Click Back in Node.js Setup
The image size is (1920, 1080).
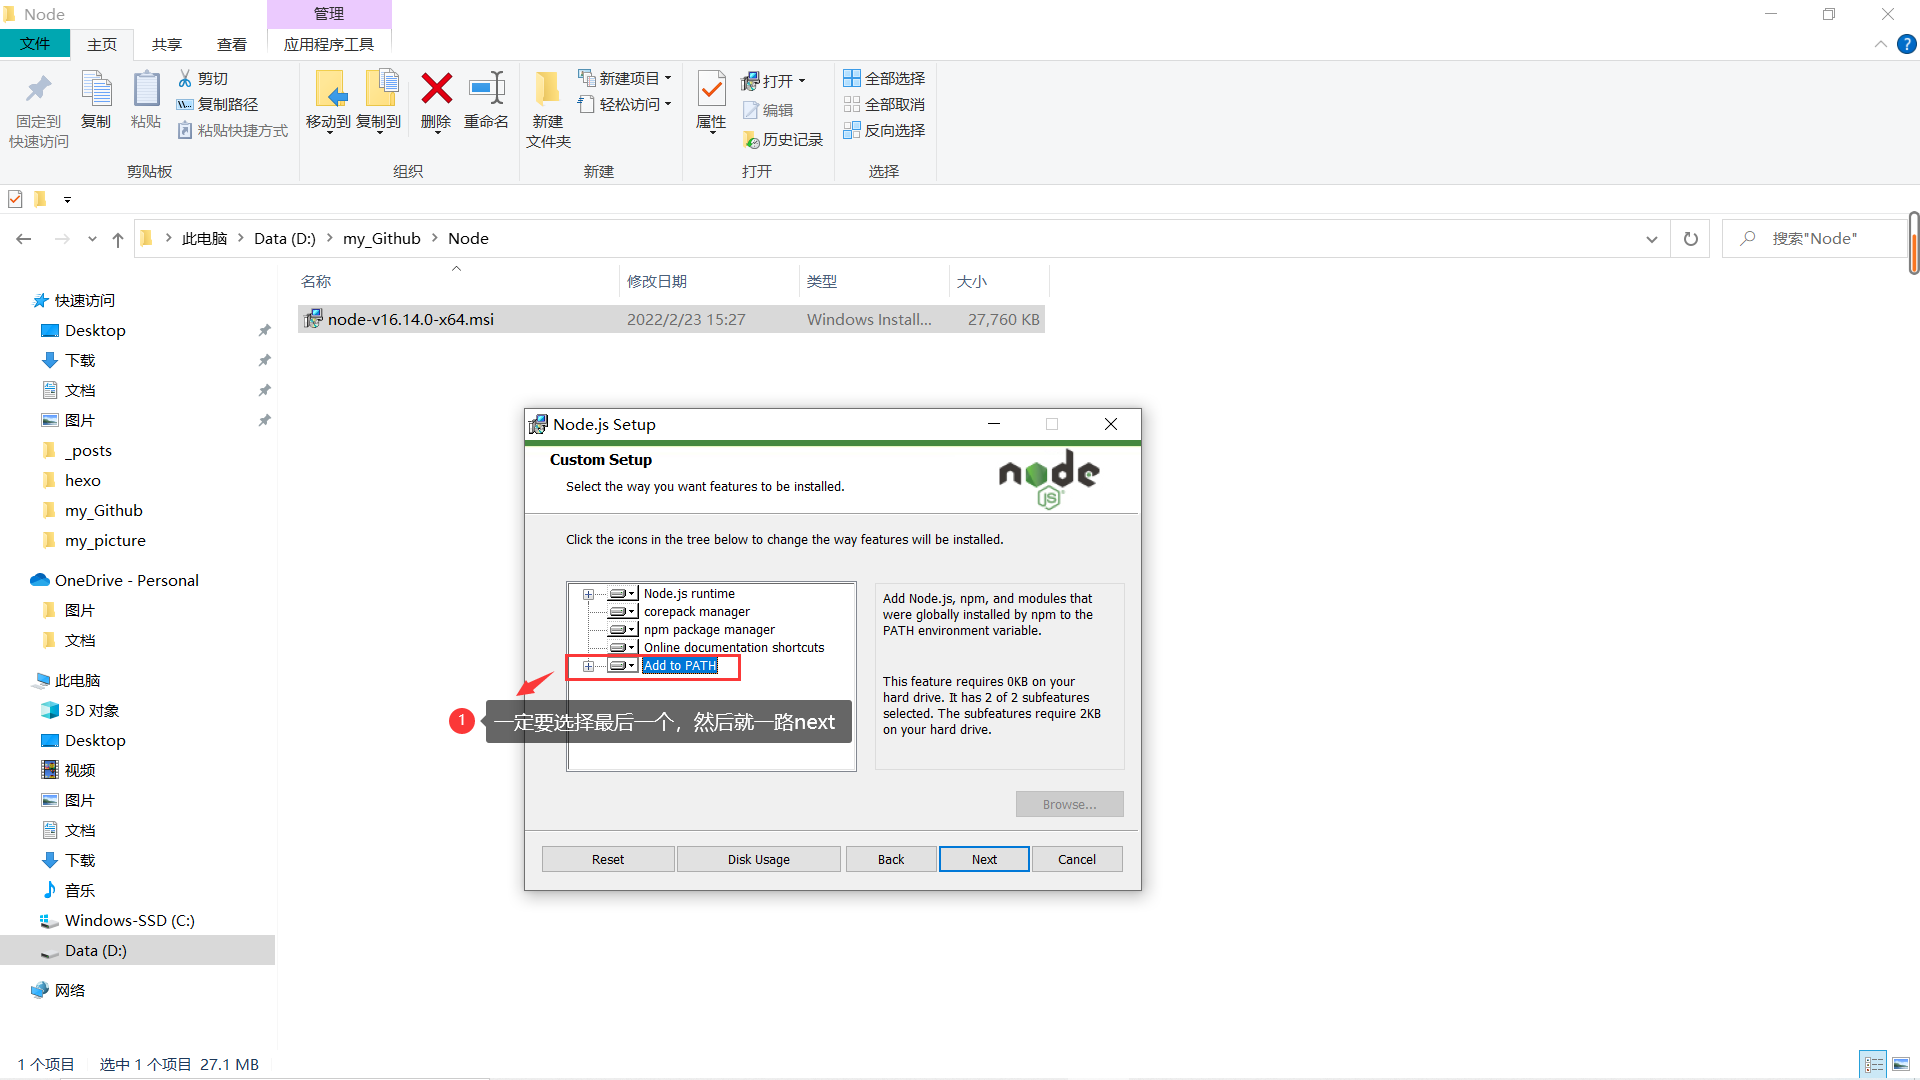click(891, 859)
